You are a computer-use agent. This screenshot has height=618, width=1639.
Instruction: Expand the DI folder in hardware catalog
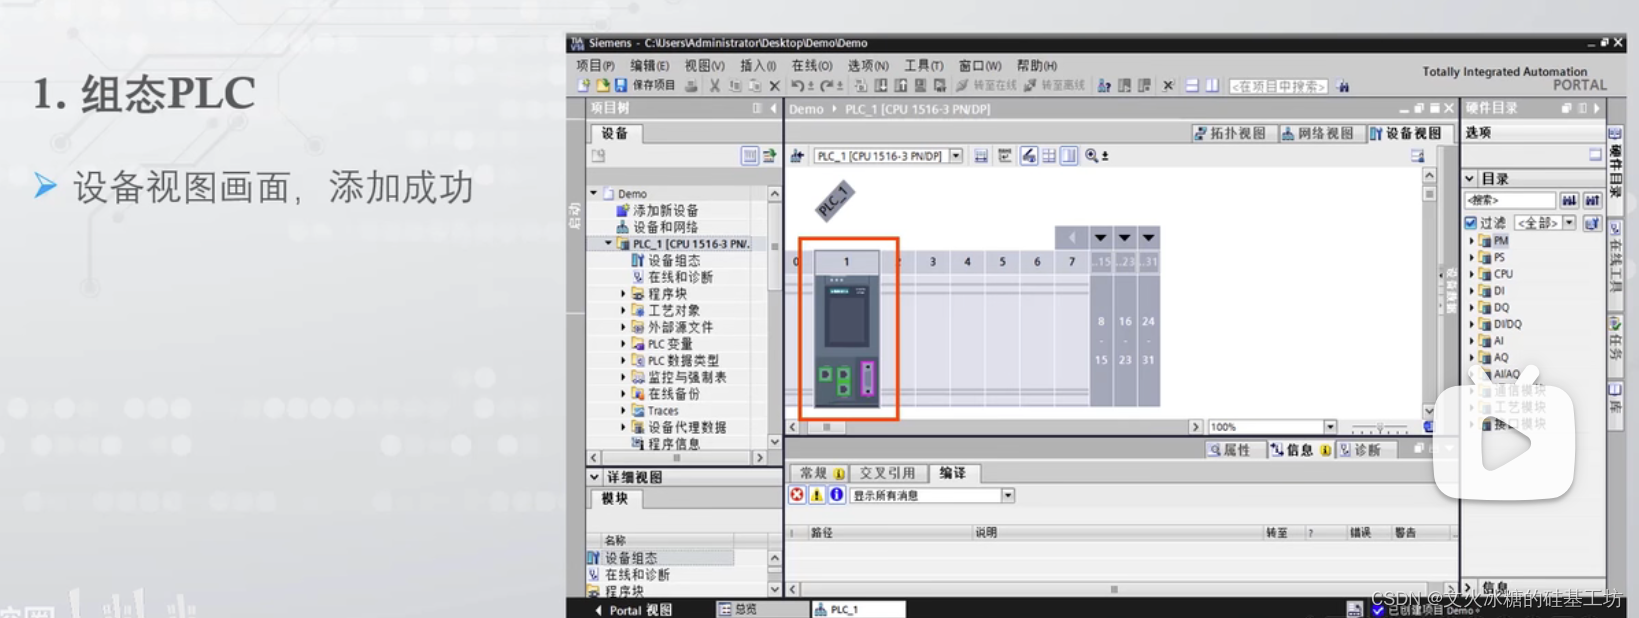[1472, 291]
